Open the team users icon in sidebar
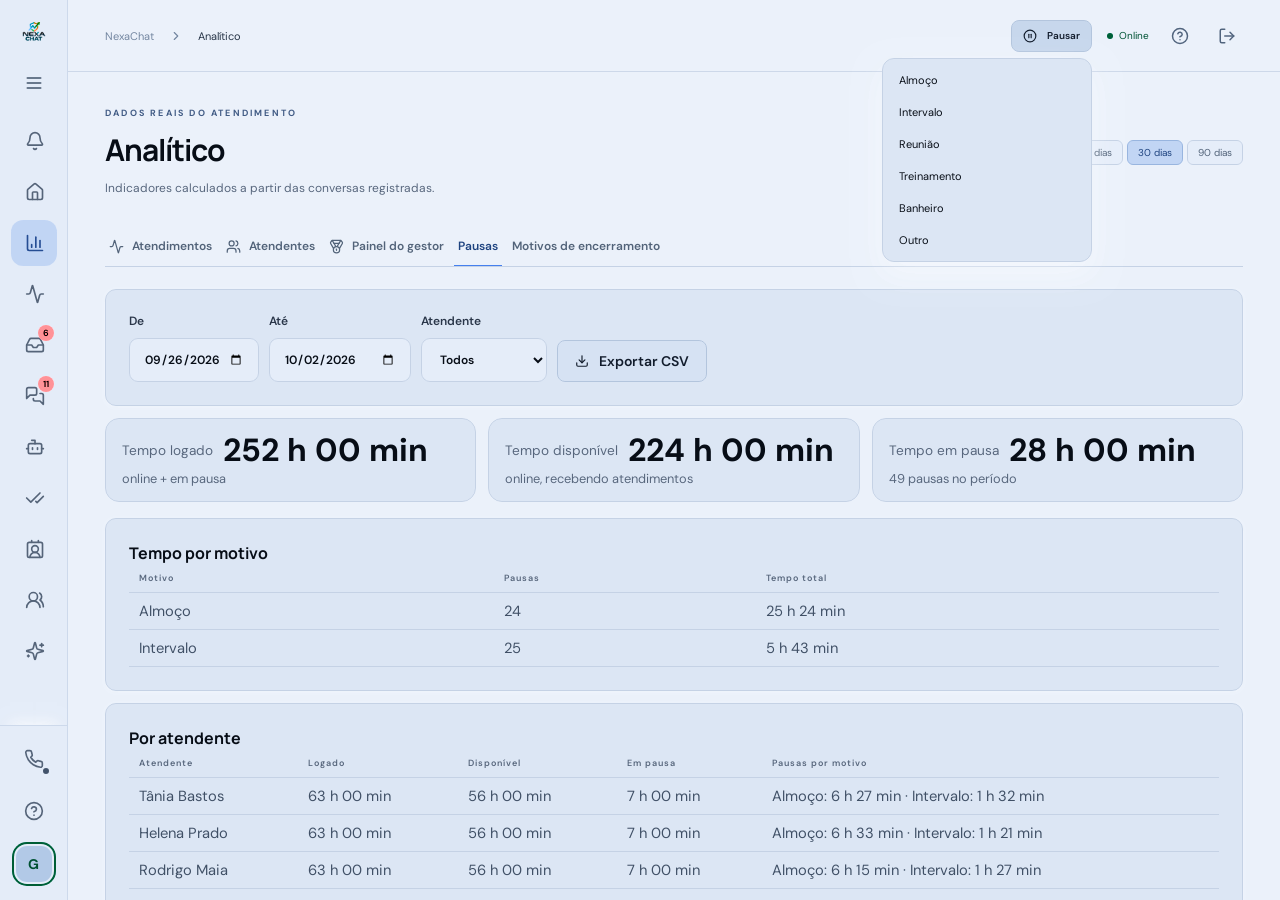Viewport: 1280px width, 900px height. [x=34, y=600]
